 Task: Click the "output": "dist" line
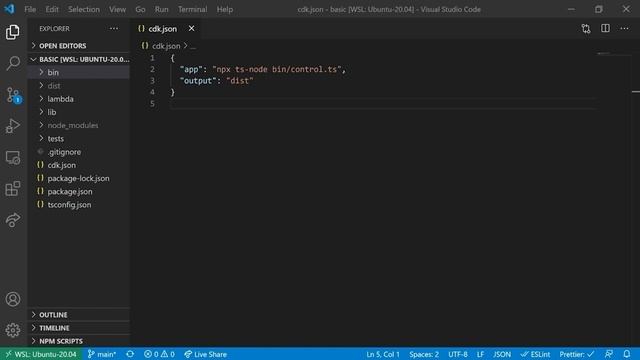217,81
